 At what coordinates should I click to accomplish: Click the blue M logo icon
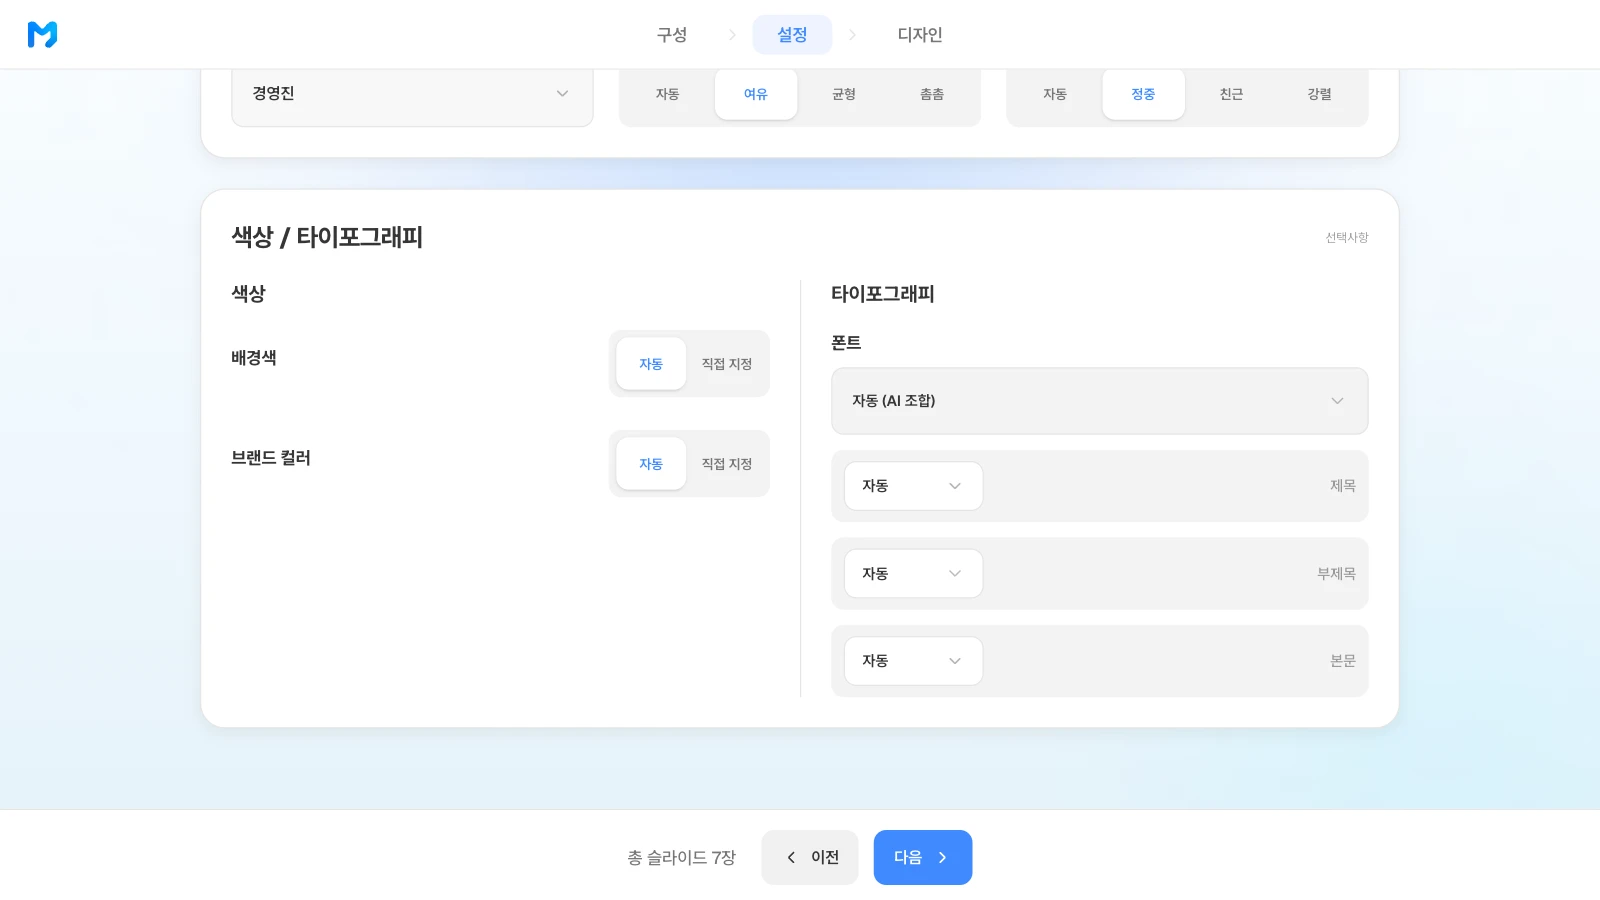pos(42,34)
